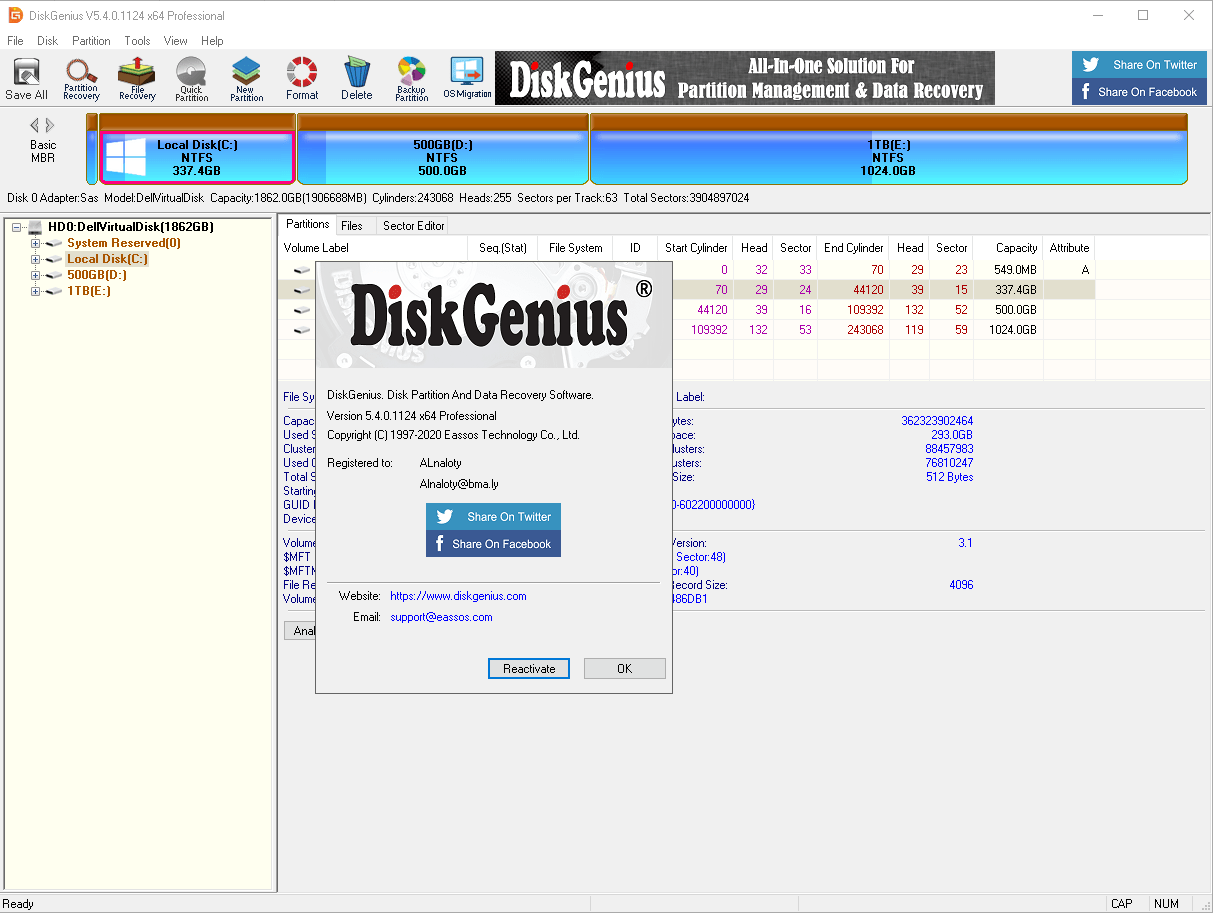Click the drive icon beside 500GB(D:) in the tree

click(54, 275)
